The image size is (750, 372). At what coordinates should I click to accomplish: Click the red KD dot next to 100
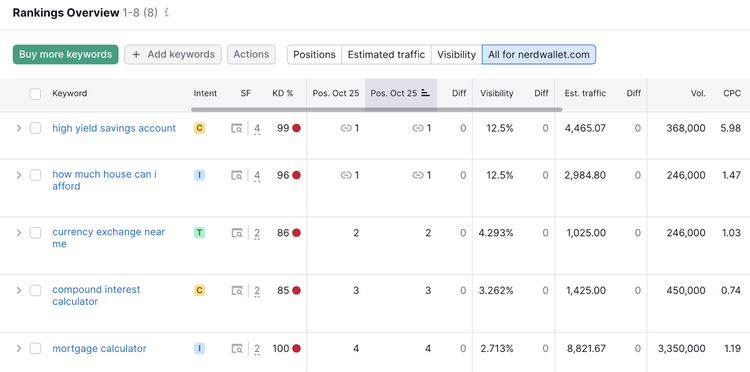(x=297, y=349)
